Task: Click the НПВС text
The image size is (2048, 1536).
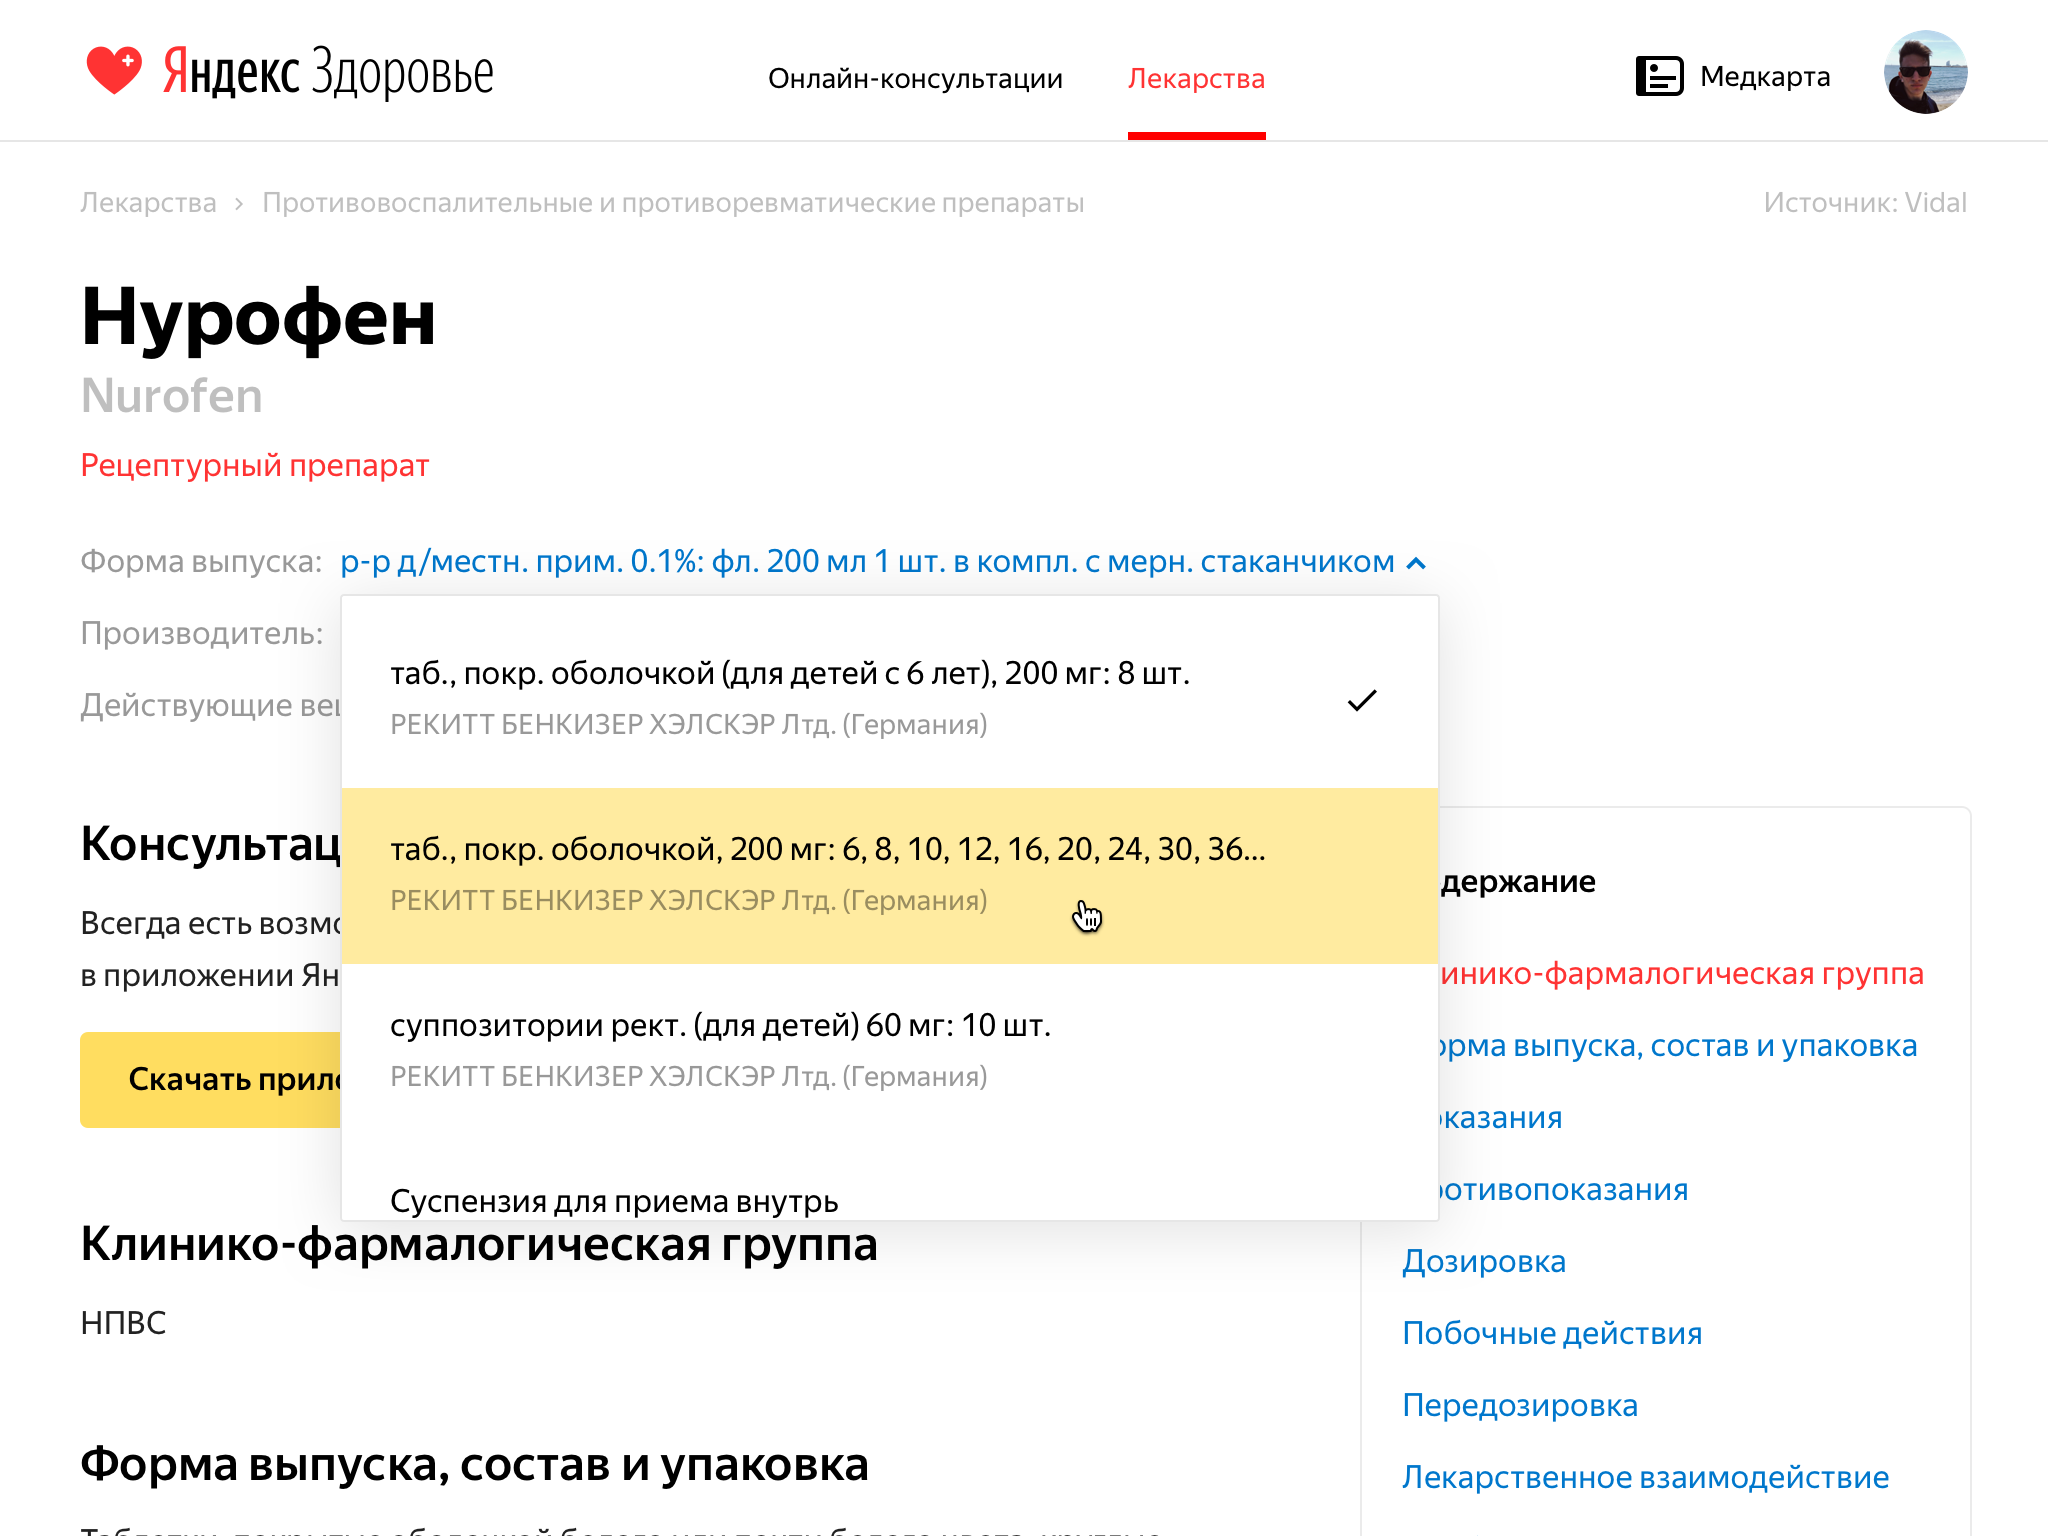Action: pyautogui.click(x=123, y=1322)
